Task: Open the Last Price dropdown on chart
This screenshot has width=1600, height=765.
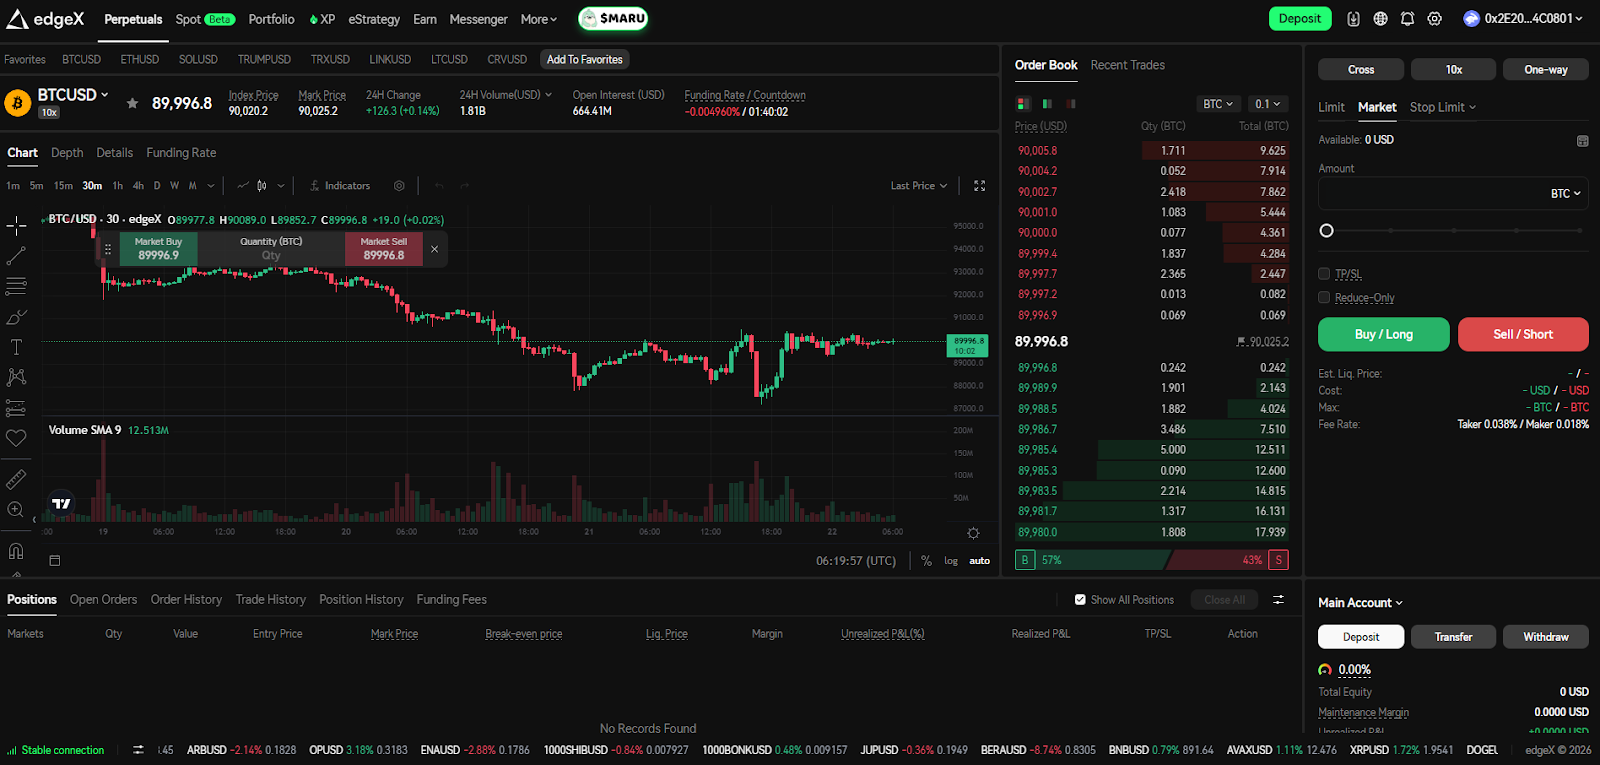Action: [919, 186]
